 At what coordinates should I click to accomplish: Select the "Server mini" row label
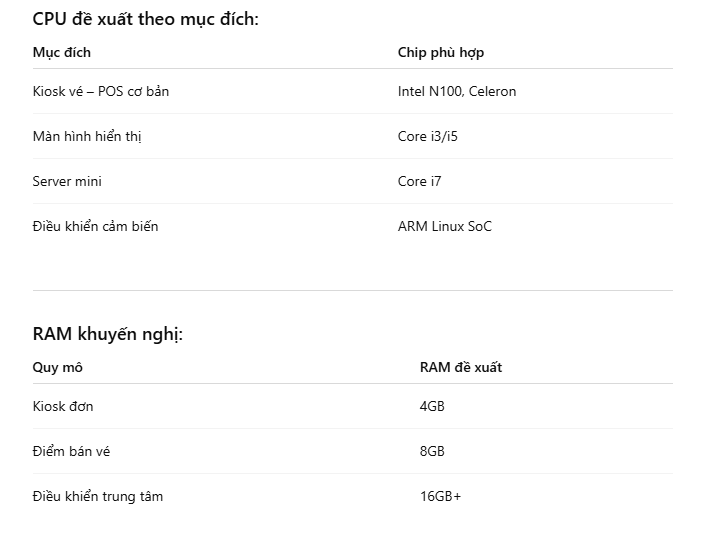[67, 181]
